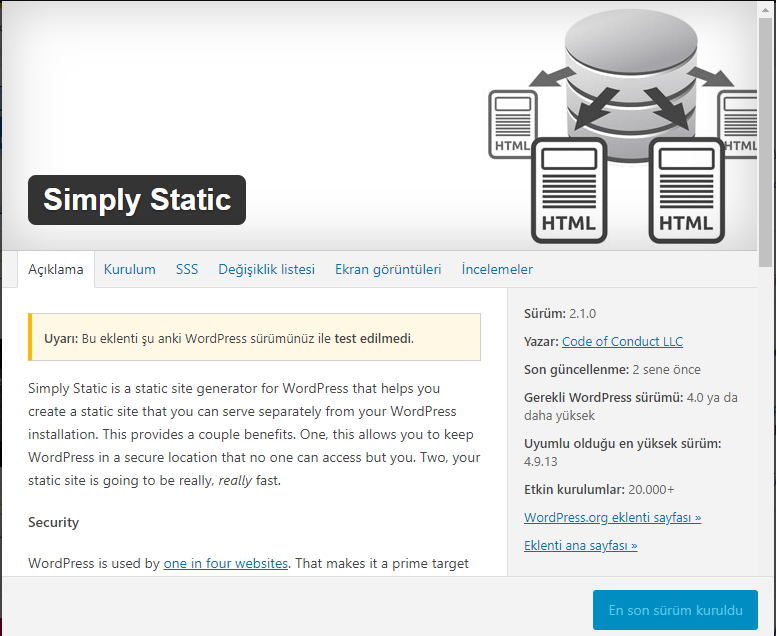
Task: Click the 'Son güncellenme: 2 sene önce' text
Action: (612, 370)
